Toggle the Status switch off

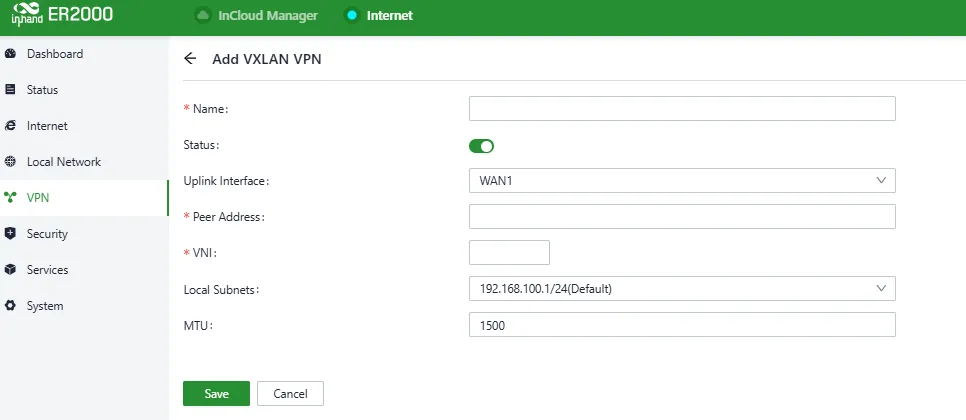click(x=481, y=146)
